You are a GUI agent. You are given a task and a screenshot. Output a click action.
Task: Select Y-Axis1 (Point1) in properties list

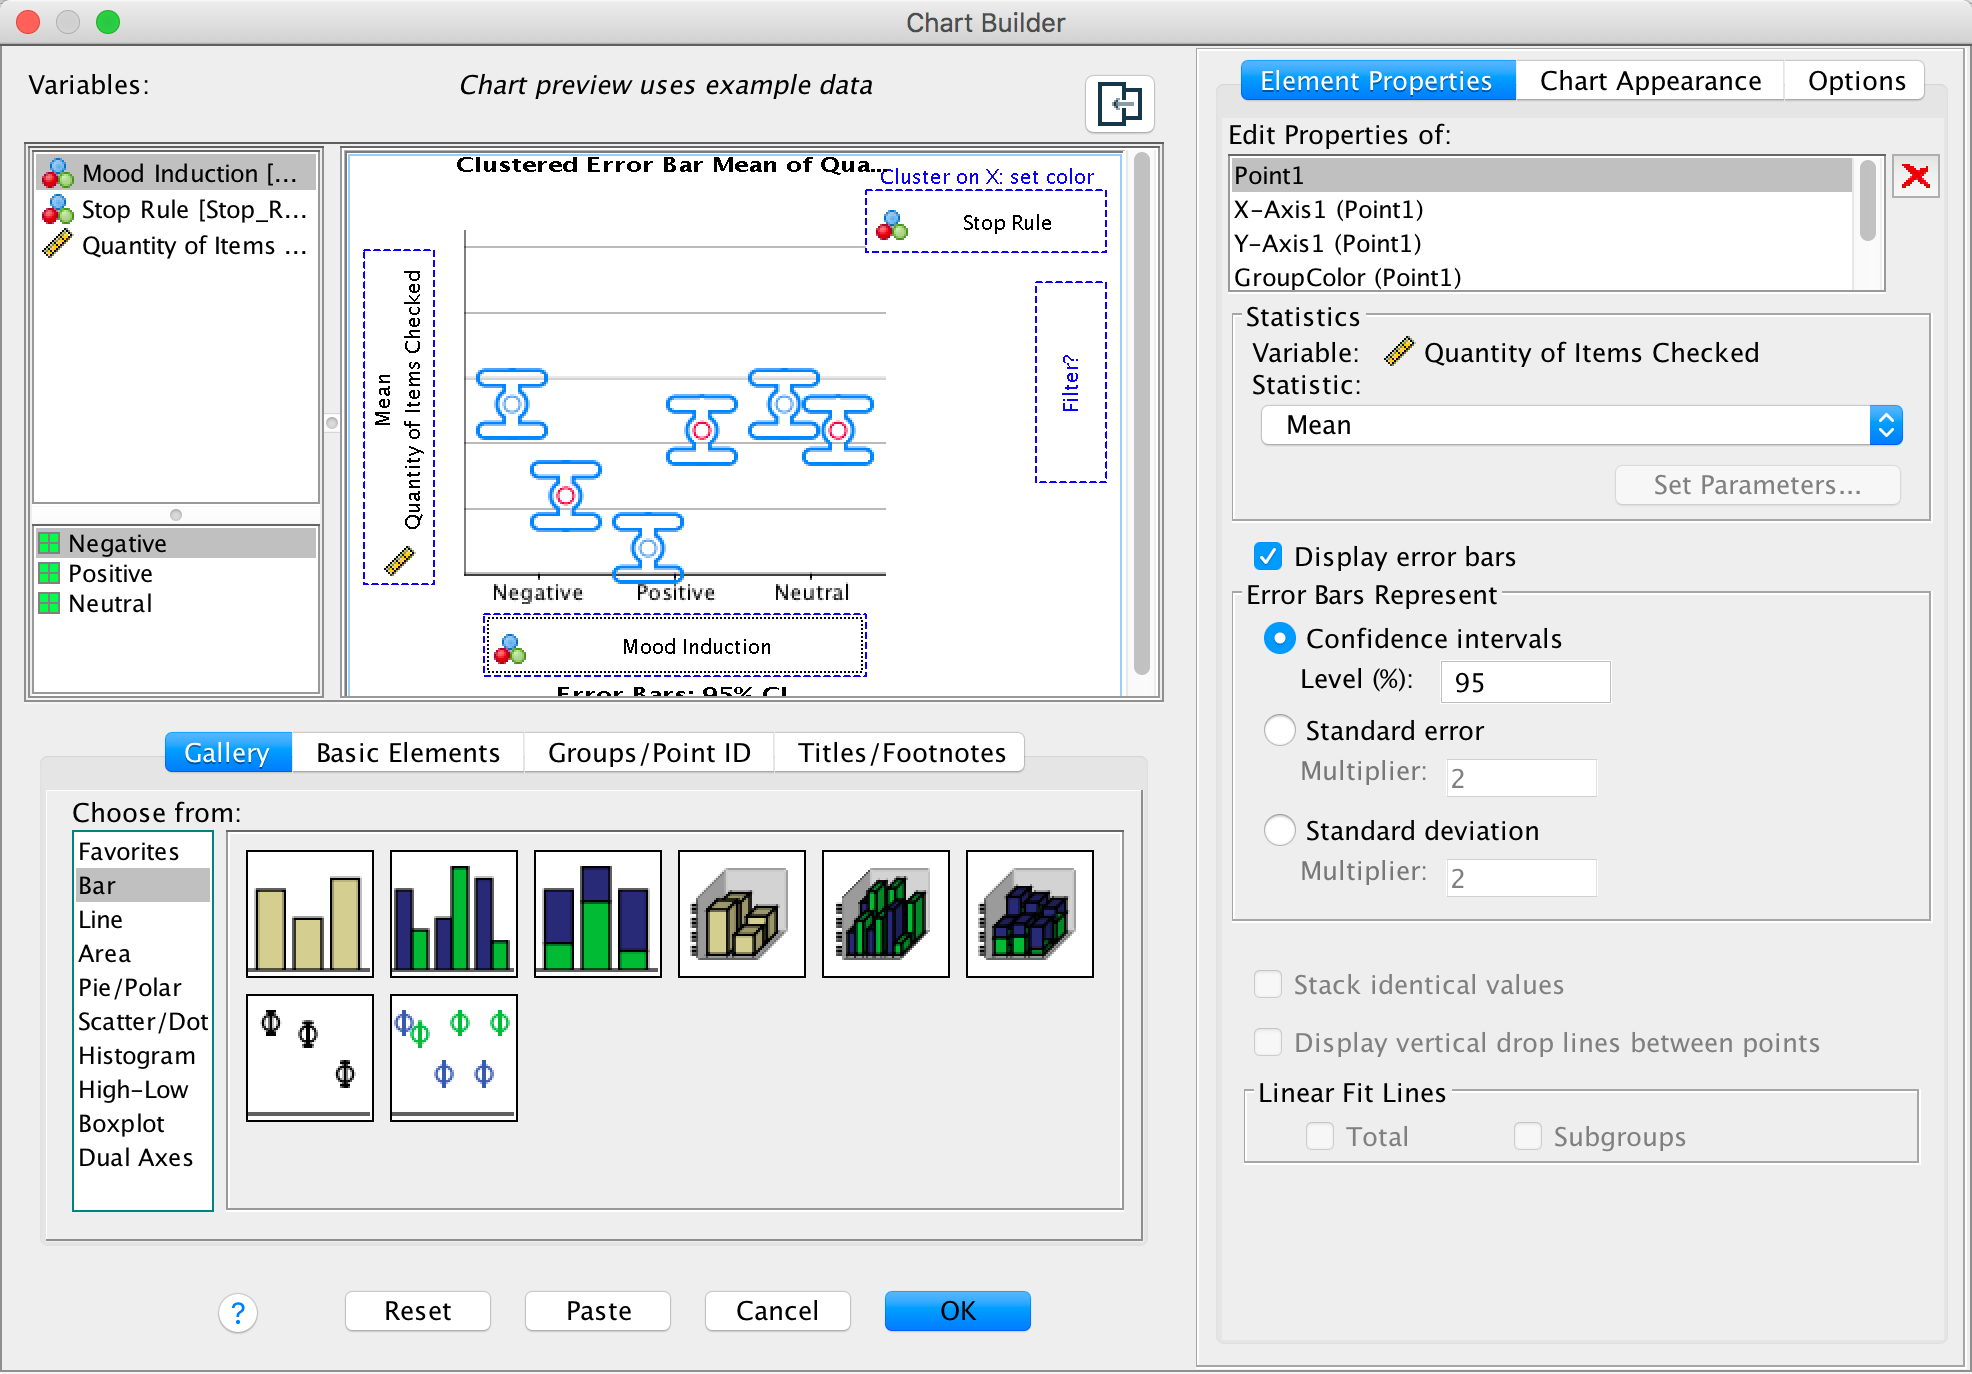[1327, 243]
